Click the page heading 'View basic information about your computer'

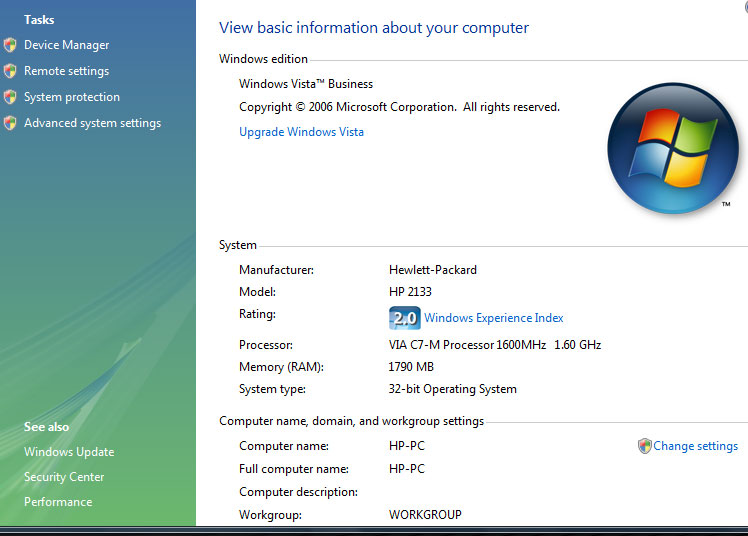[x=374, y=28]
